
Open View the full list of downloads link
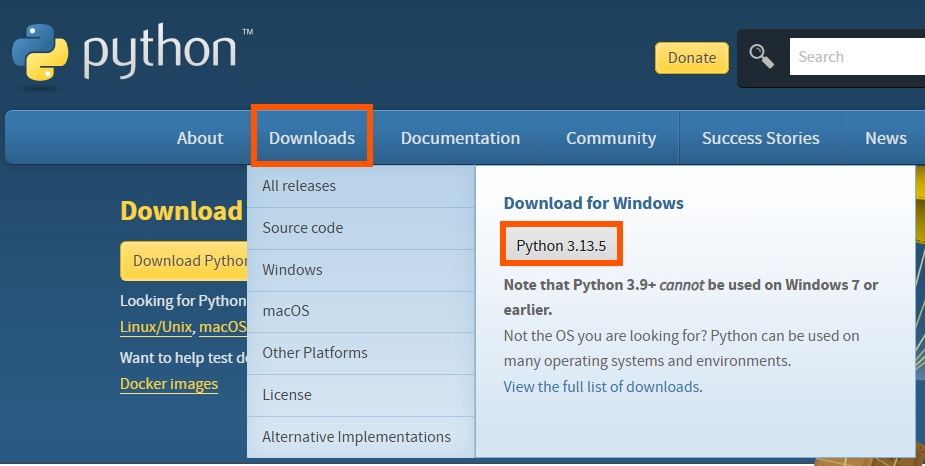601,387
